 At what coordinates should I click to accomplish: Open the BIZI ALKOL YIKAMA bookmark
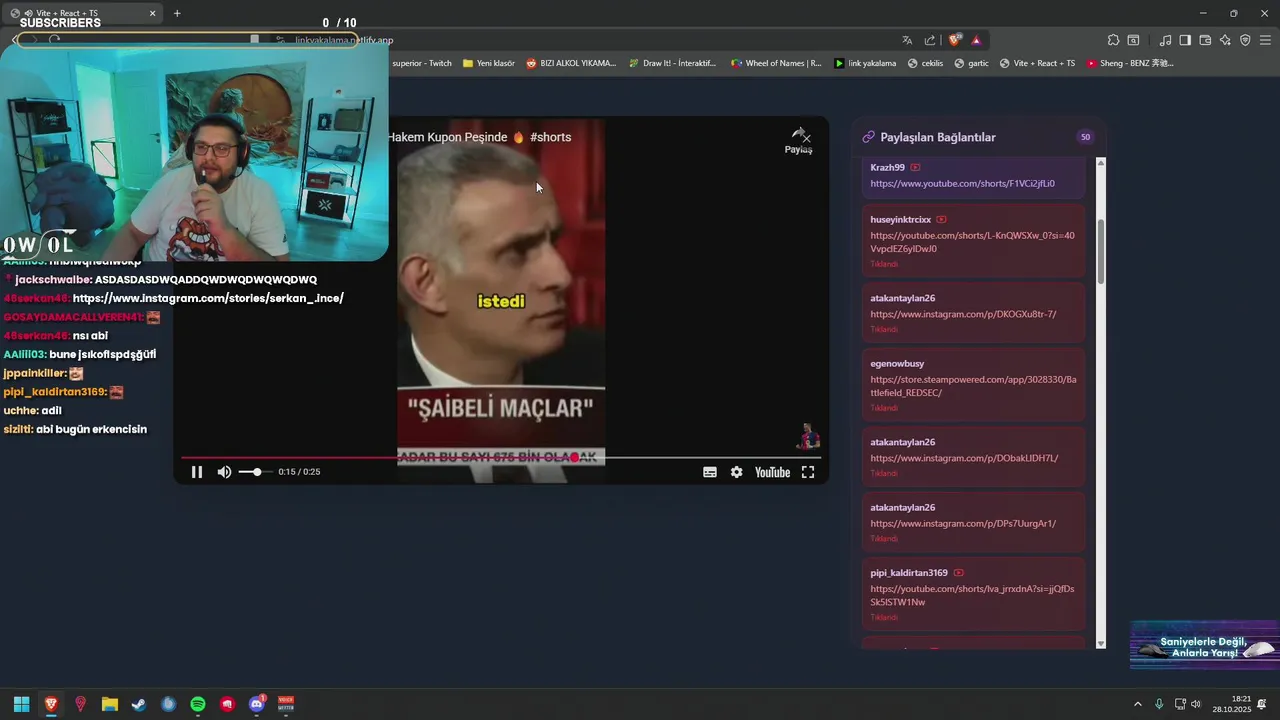(x=571, y=63)
